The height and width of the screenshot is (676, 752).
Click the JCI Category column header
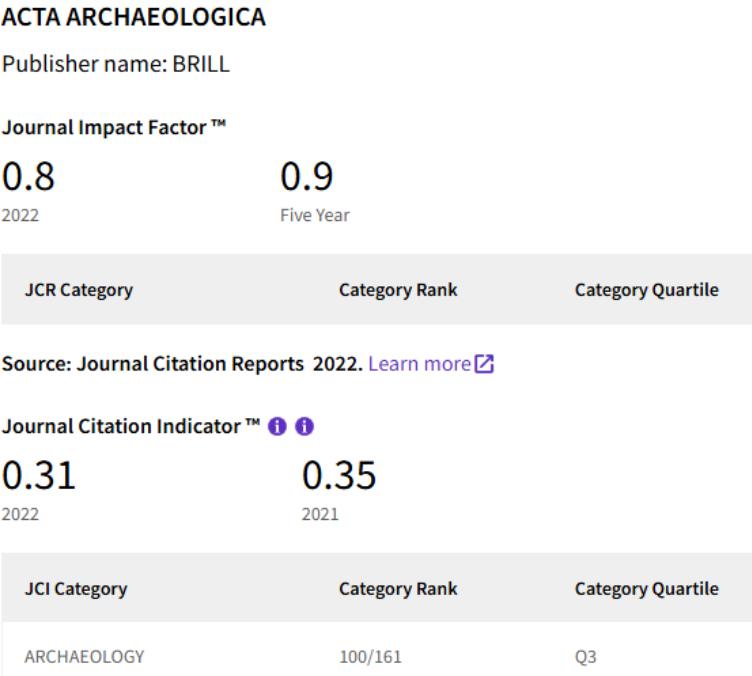pyautogui.click(x=76, y=589)
